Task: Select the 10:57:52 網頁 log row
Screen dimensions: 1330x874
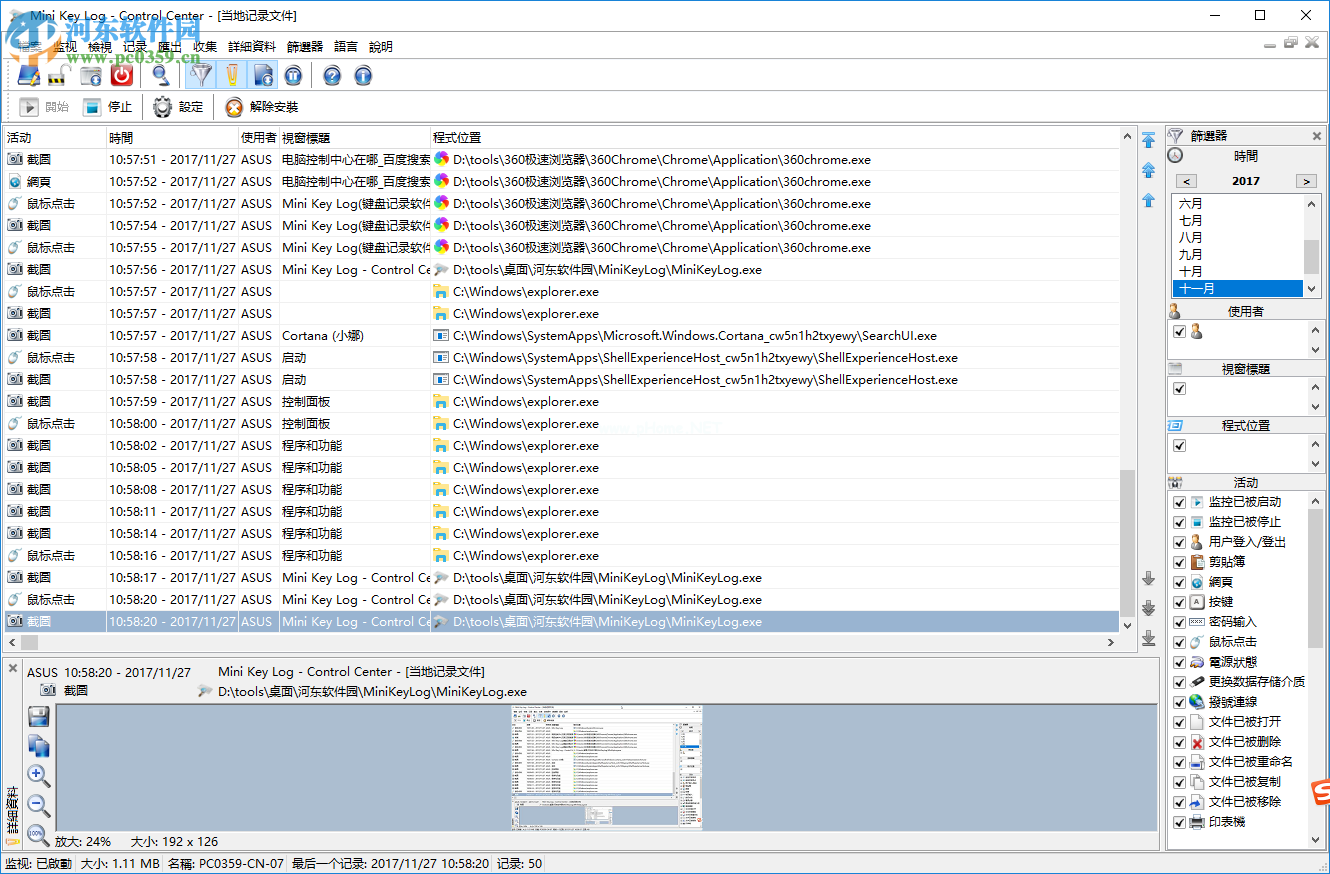Action: [x=562, y=182]
